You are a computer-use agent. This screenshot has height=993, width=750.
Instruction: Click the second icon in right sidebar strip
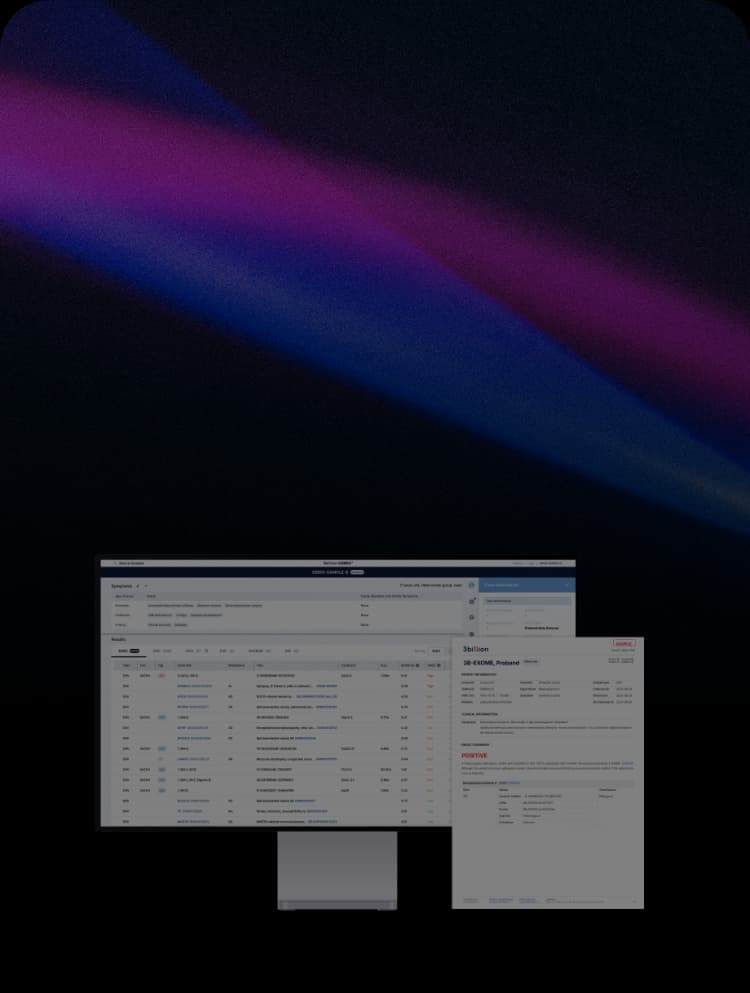tap(471, 601)
